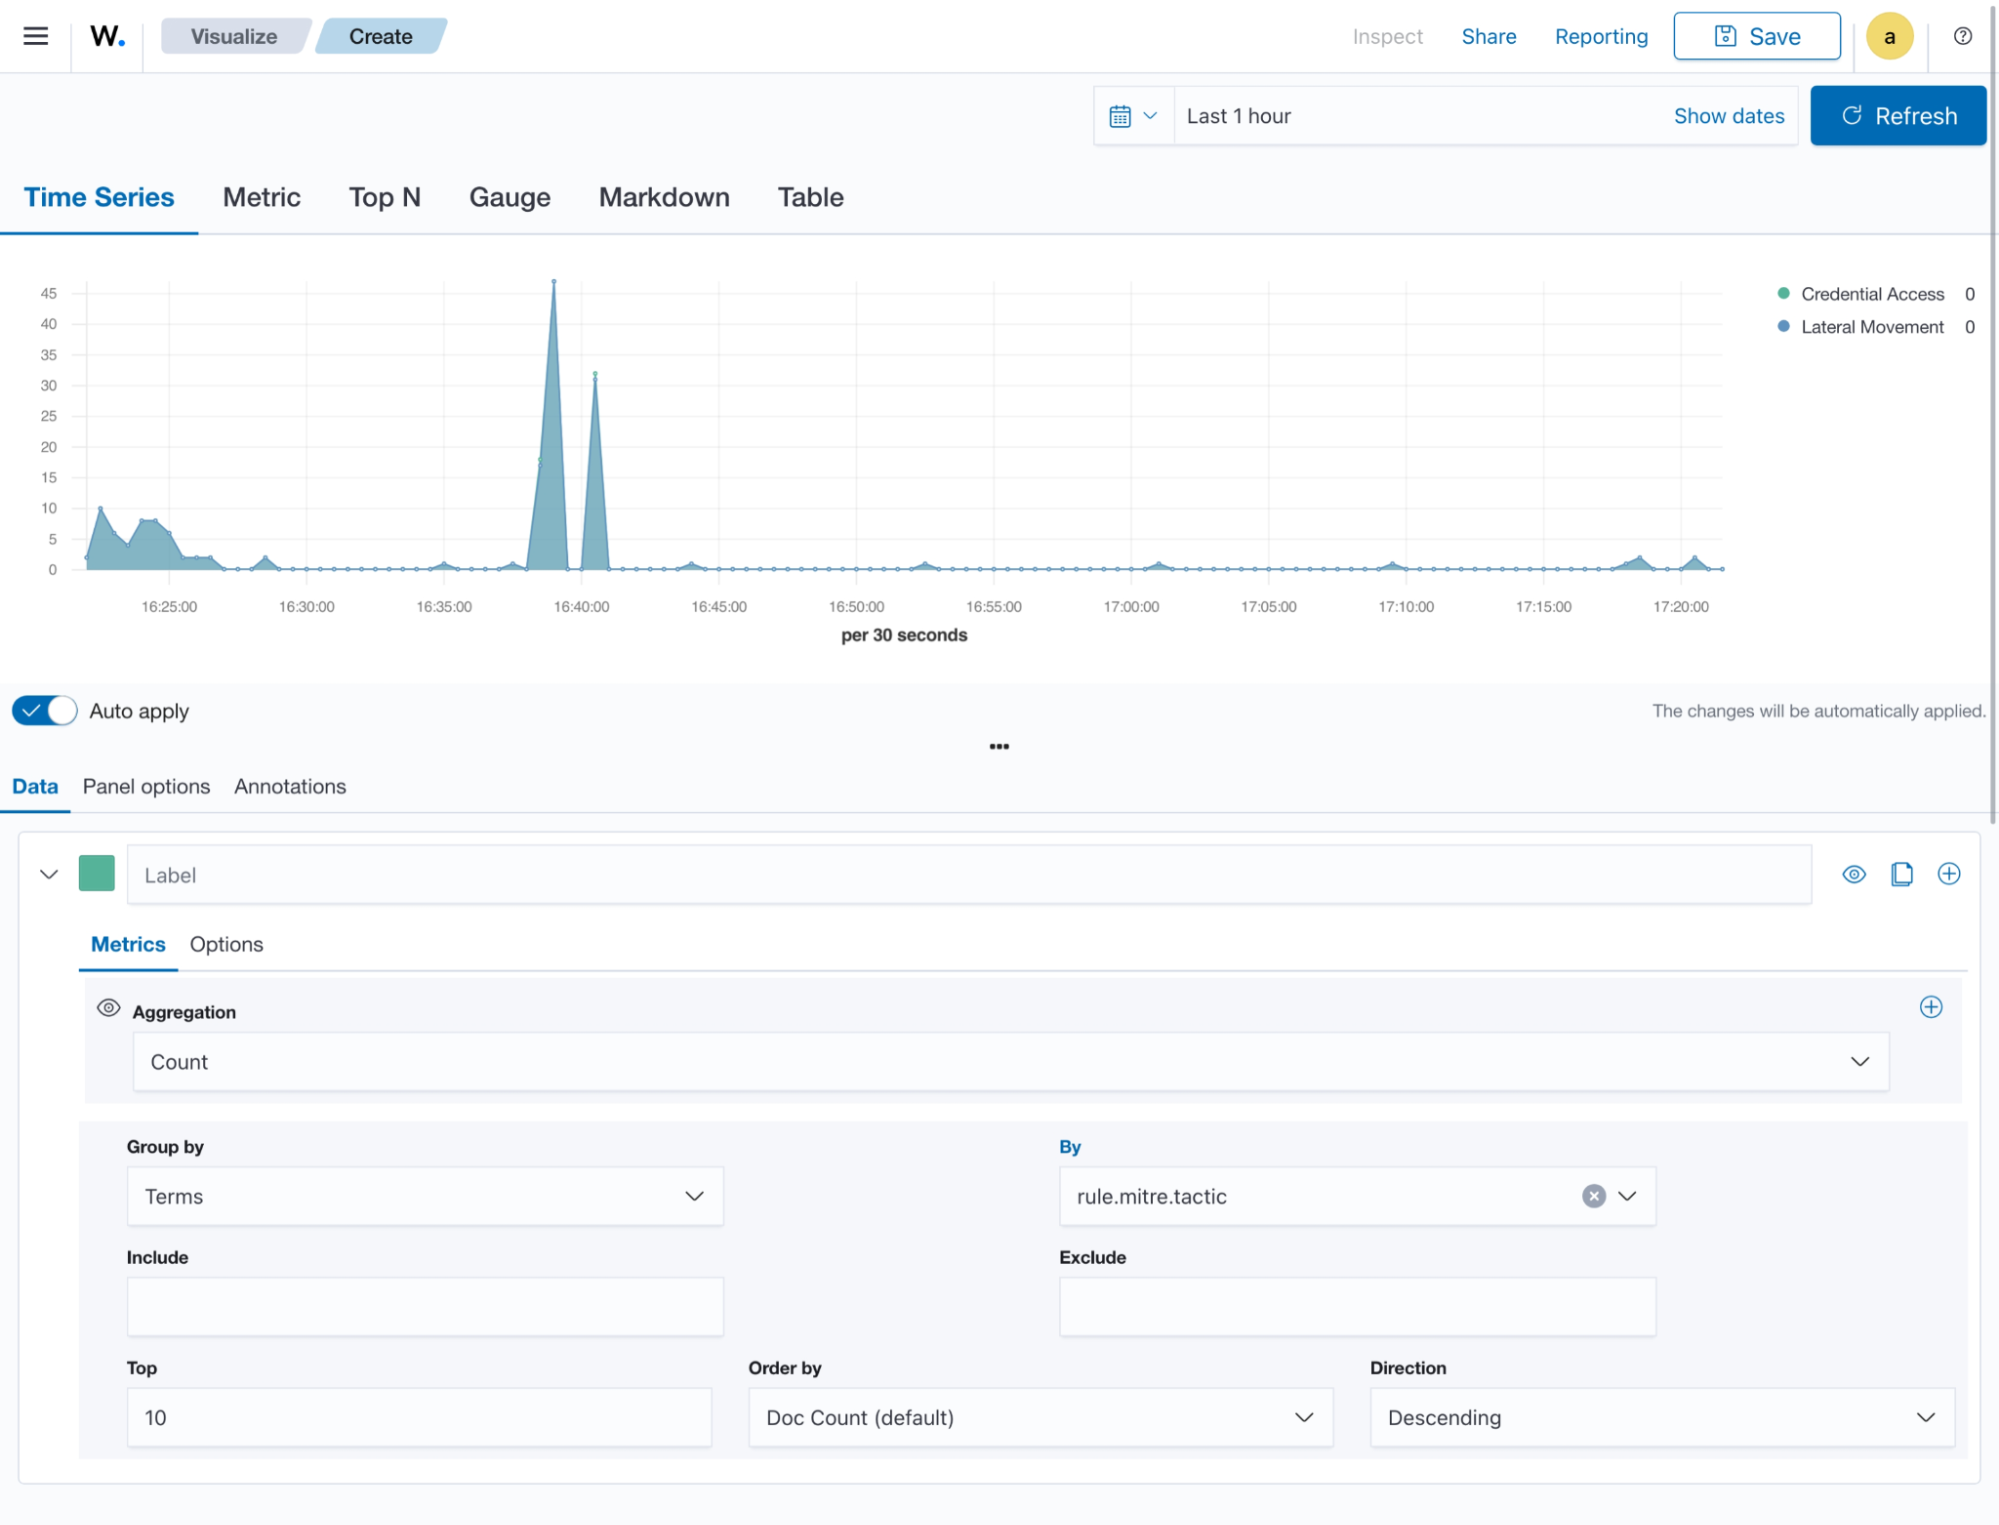Click the Refresh button

click(x=1897, y=115)
